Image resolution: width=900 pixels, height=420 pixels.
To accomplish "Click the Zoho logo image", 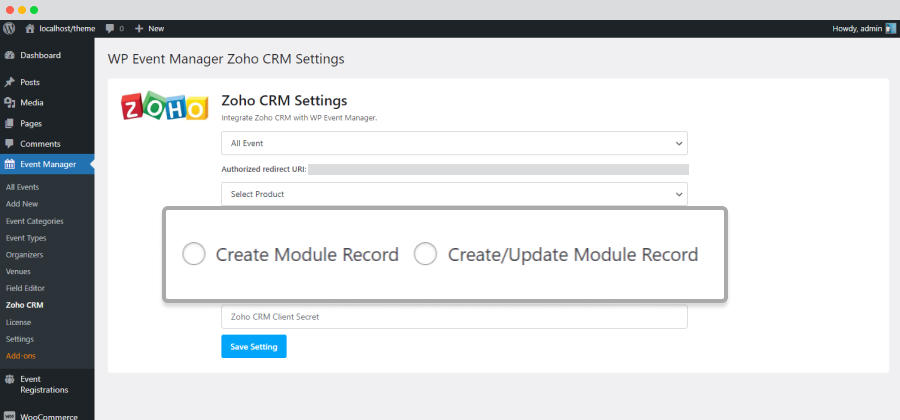I will point(164,105).
